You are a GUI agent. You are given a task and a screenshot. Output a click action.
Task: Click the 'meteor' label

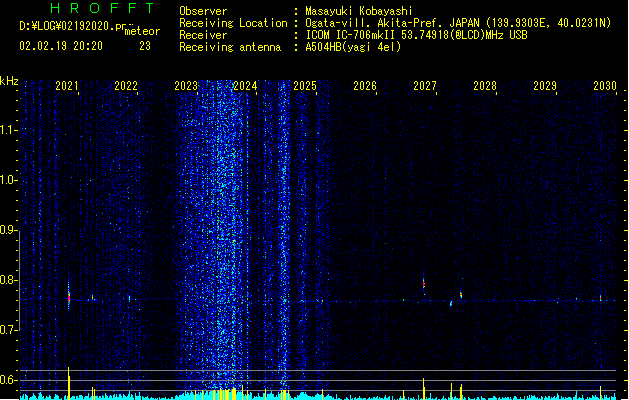tap(142, 31)
